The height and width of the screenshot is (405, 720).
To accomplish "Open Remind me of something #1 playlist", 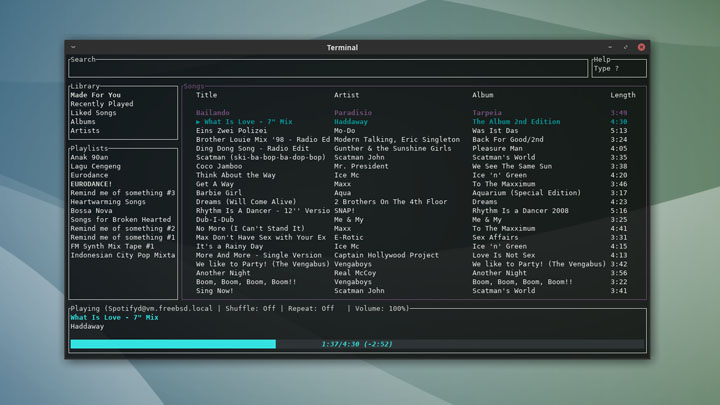I will pos(123,237).
